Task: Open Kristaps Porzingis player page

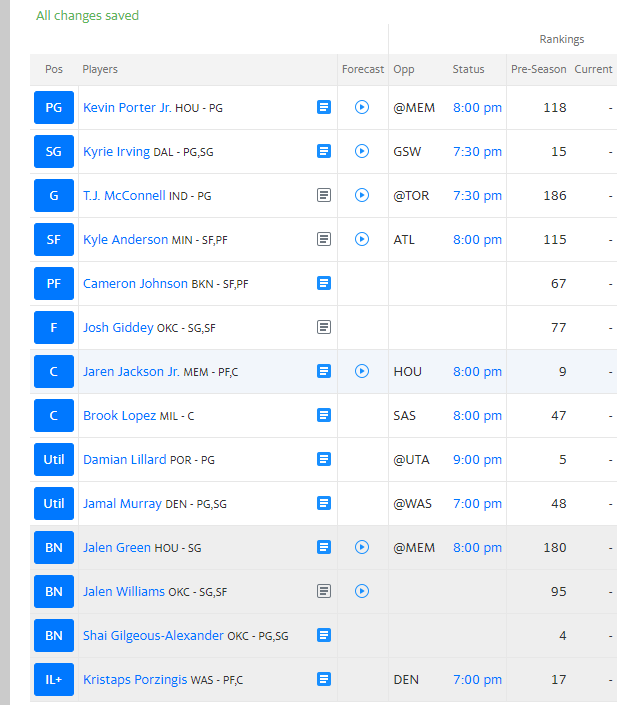Action: (x=135, y=680)
